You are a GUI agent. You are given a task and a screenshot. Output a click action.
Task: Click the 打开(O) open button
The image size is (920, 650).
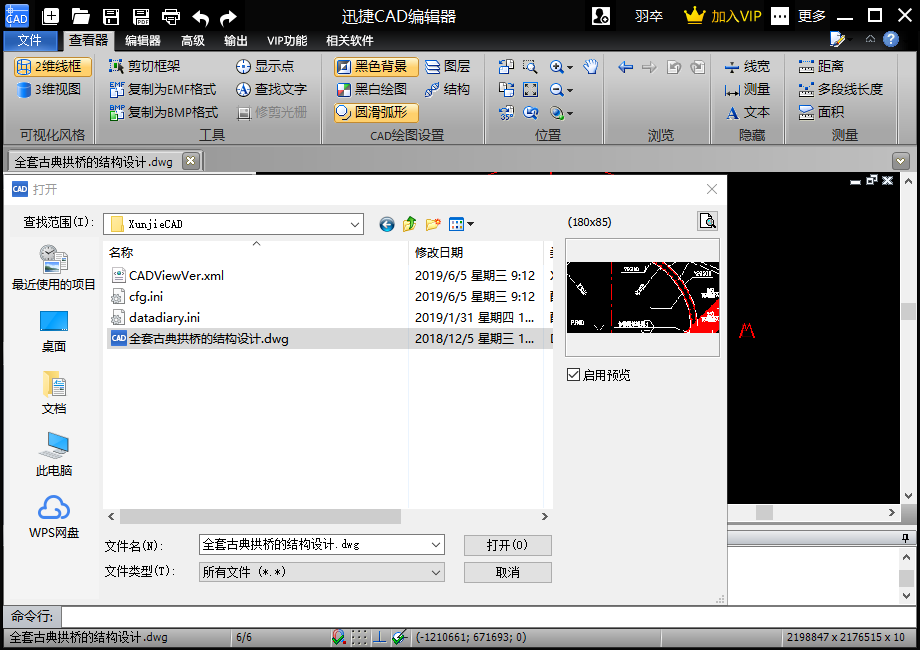pos(508,545)
